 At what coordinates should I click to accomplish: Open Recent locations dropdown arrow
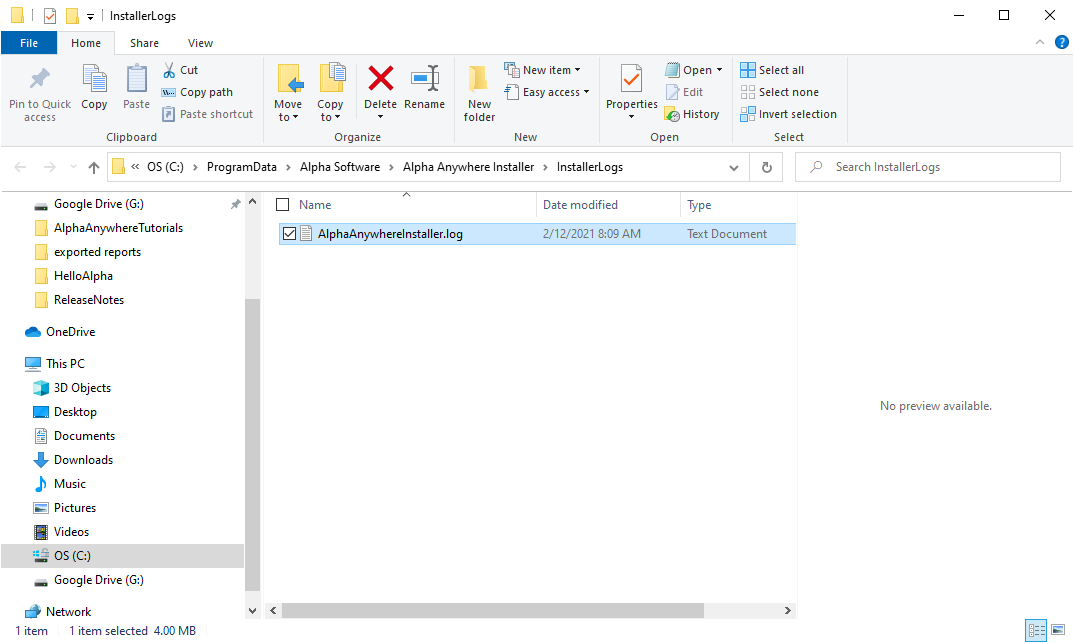(x=73, y=167)
